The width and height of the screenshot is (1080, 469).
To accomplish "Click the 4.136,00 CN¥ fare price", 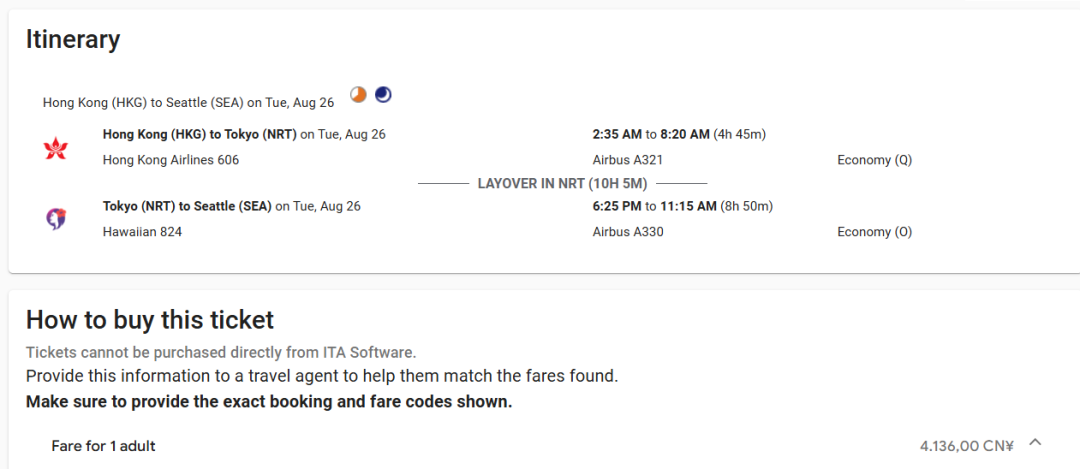I will [966, 446].
